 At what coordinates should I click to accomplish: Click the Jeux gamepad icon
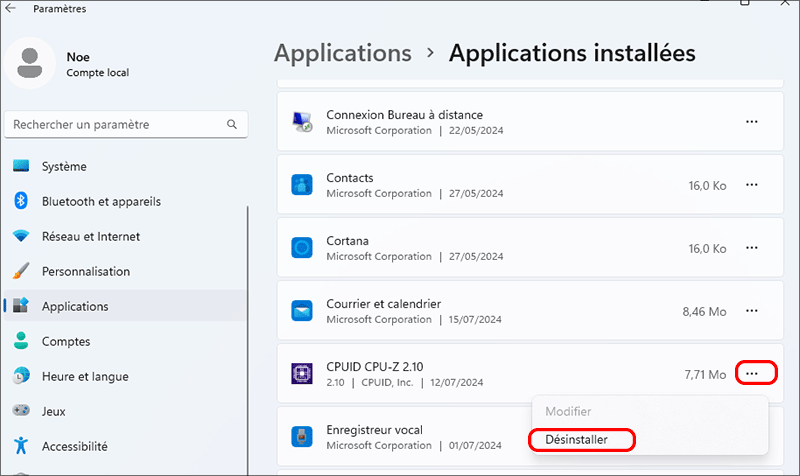point(21,410)
